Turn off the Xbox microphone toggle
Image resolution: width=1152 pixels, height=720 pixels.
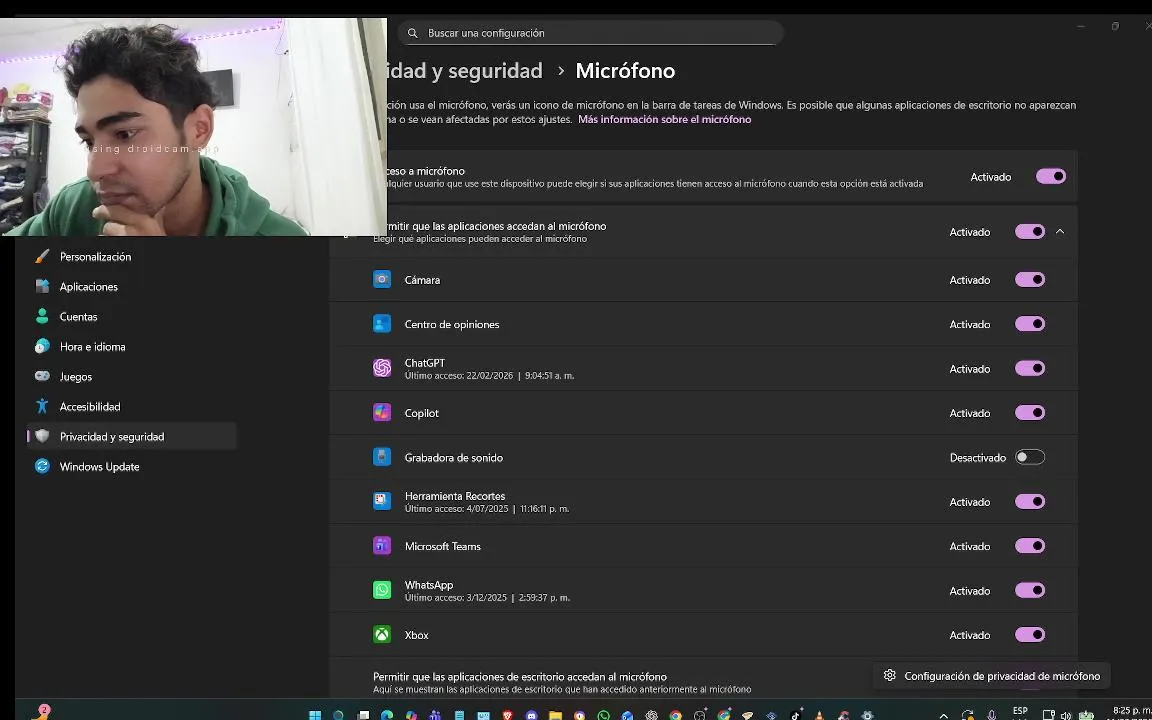click(x=1029, y=635)
